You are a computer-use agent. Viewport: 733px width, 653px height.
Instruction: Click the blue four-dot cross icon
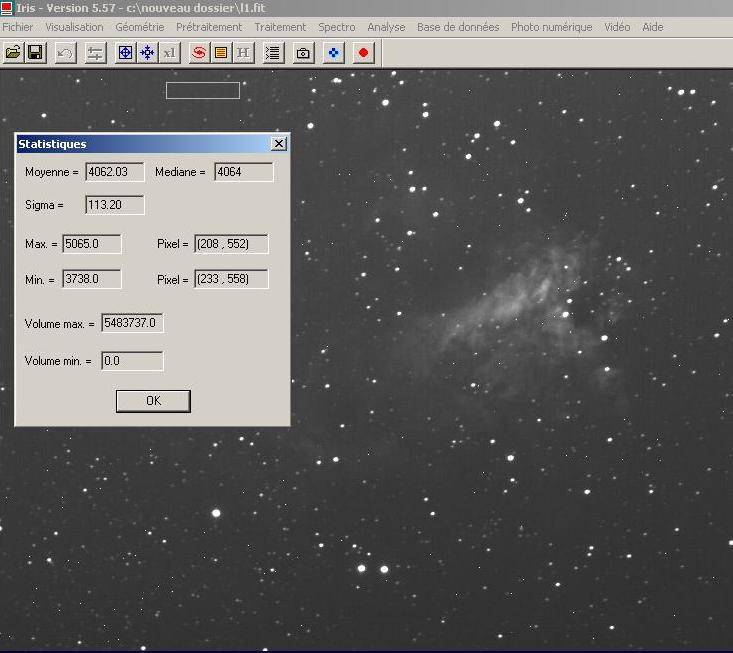coord(333,52)
